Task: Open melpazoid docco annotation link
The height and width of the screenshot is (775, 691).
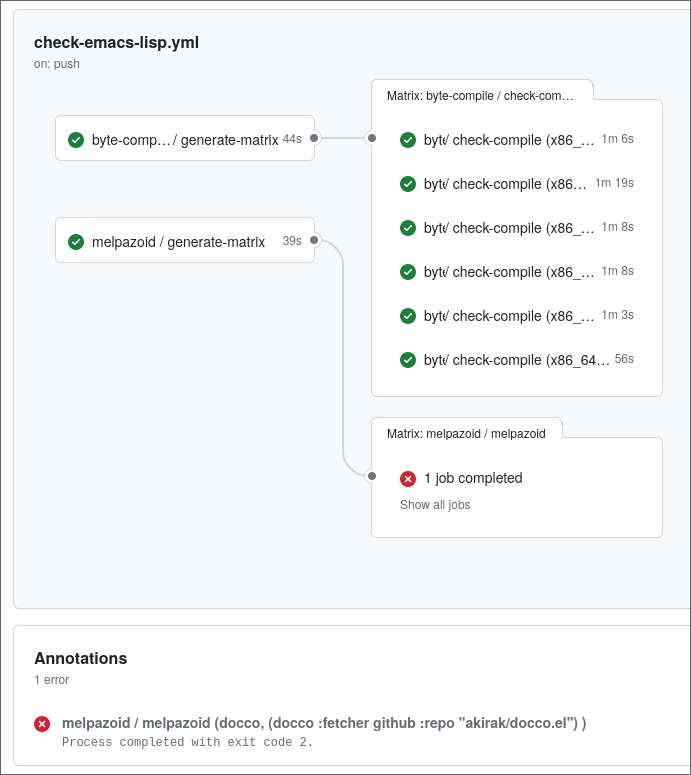Action: [x=324, y=723]
